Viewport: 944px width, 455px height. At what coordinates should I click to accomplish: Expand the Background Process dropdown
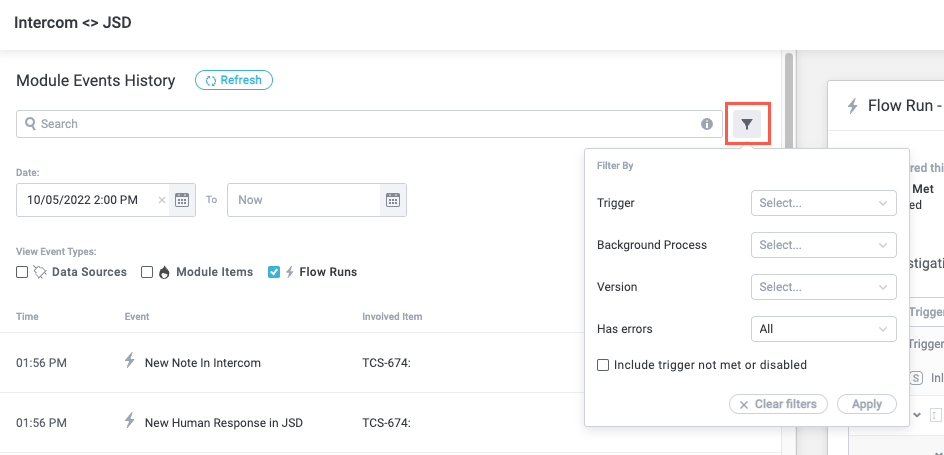pos(823,245)
